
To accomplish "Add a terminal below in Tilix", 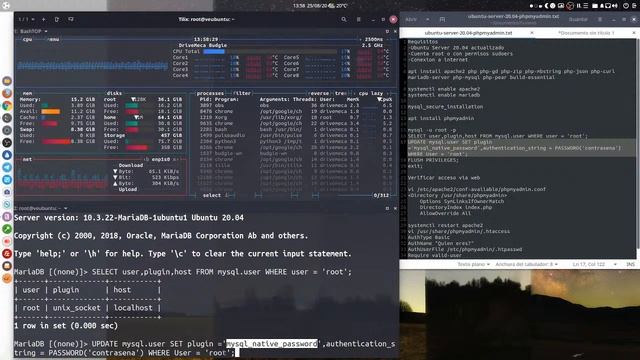I will pyautogui.click(x=71, y=19).
